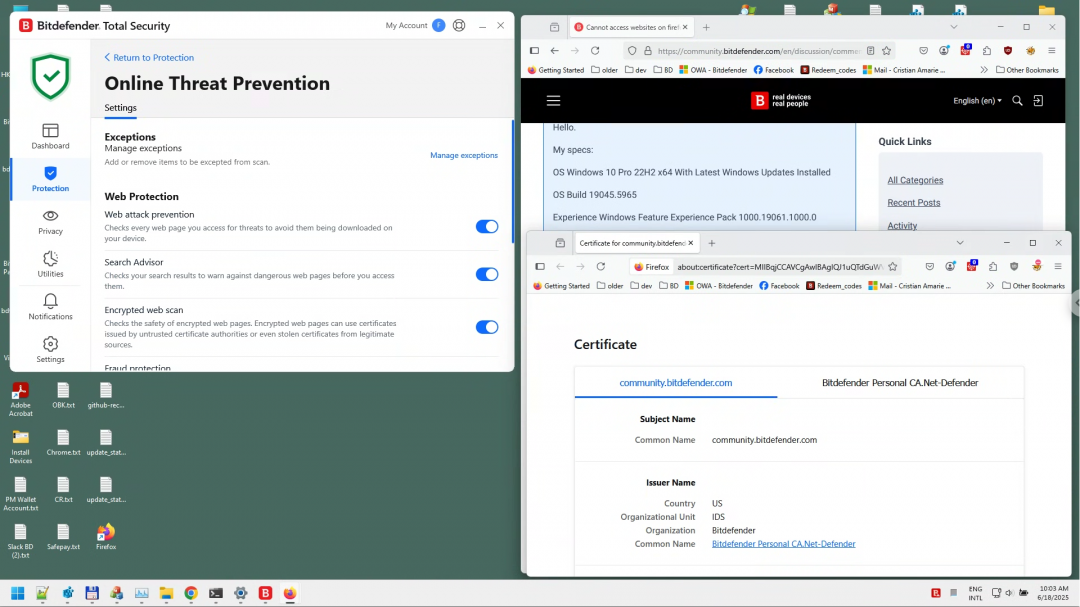Image resolution: width=1080 pixels, height=607 pixels.
Task: Select the 'Cannot access websites' tab in Firefox
Action: (x=631, y=28)
